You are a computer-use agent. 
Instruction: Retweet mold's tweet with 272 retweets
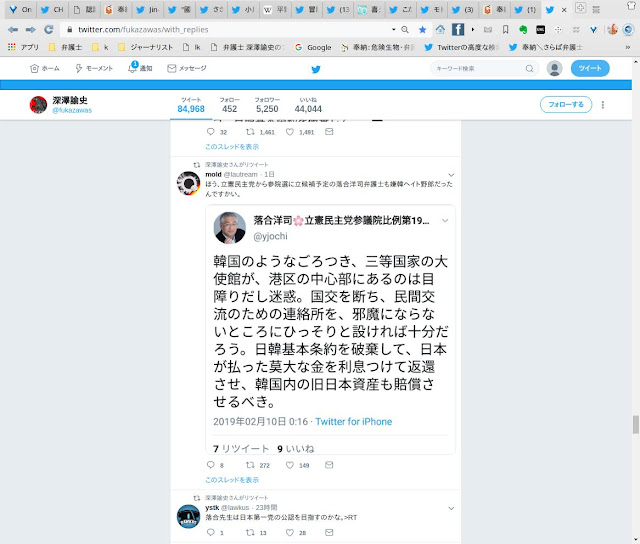point(250,465)
